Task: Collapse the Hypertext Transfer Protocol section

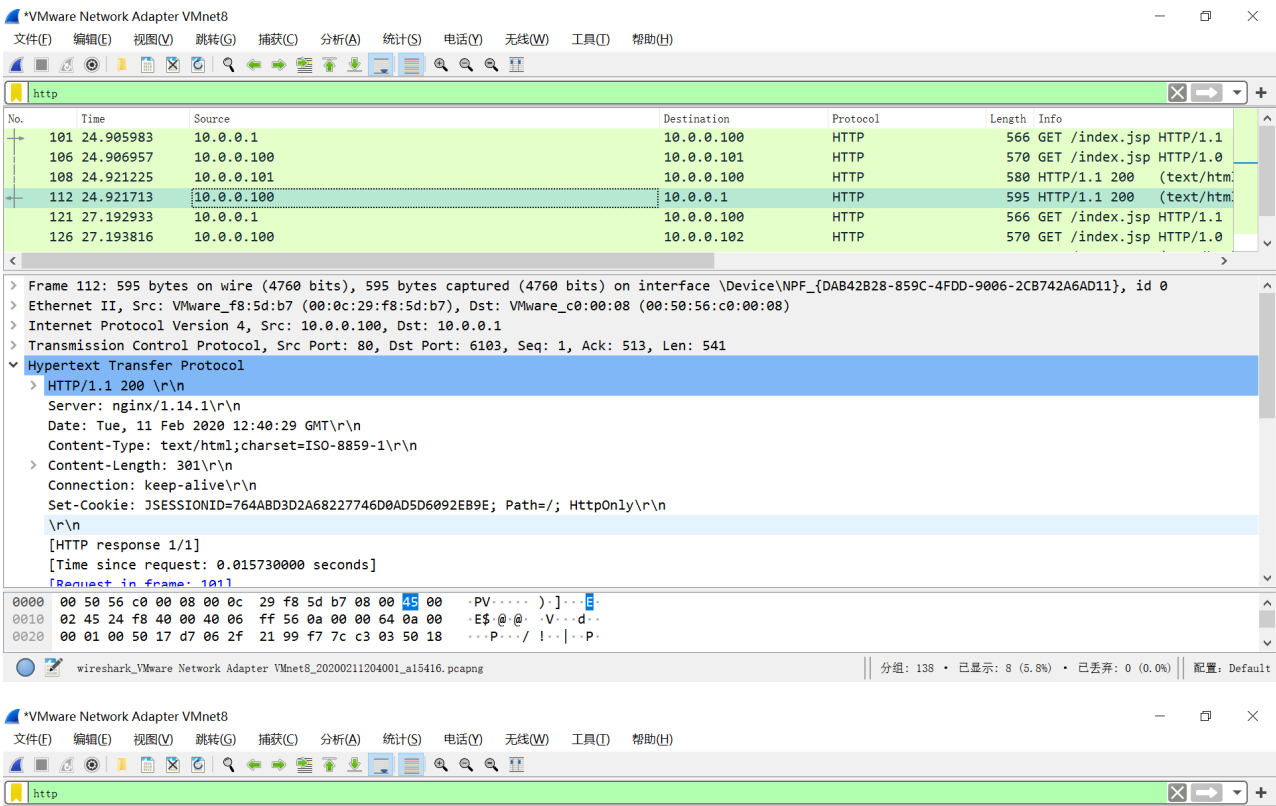Action: [x=14, y=366]
